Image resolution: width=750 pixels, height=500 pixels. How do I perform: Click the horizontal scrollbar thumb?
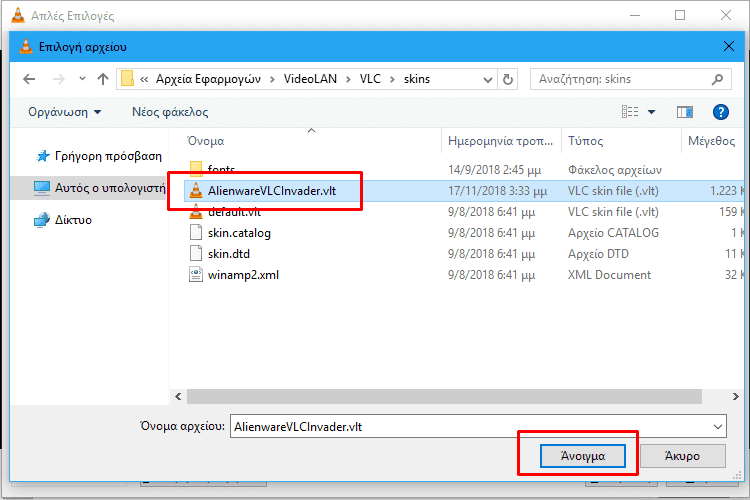[444, 397]
